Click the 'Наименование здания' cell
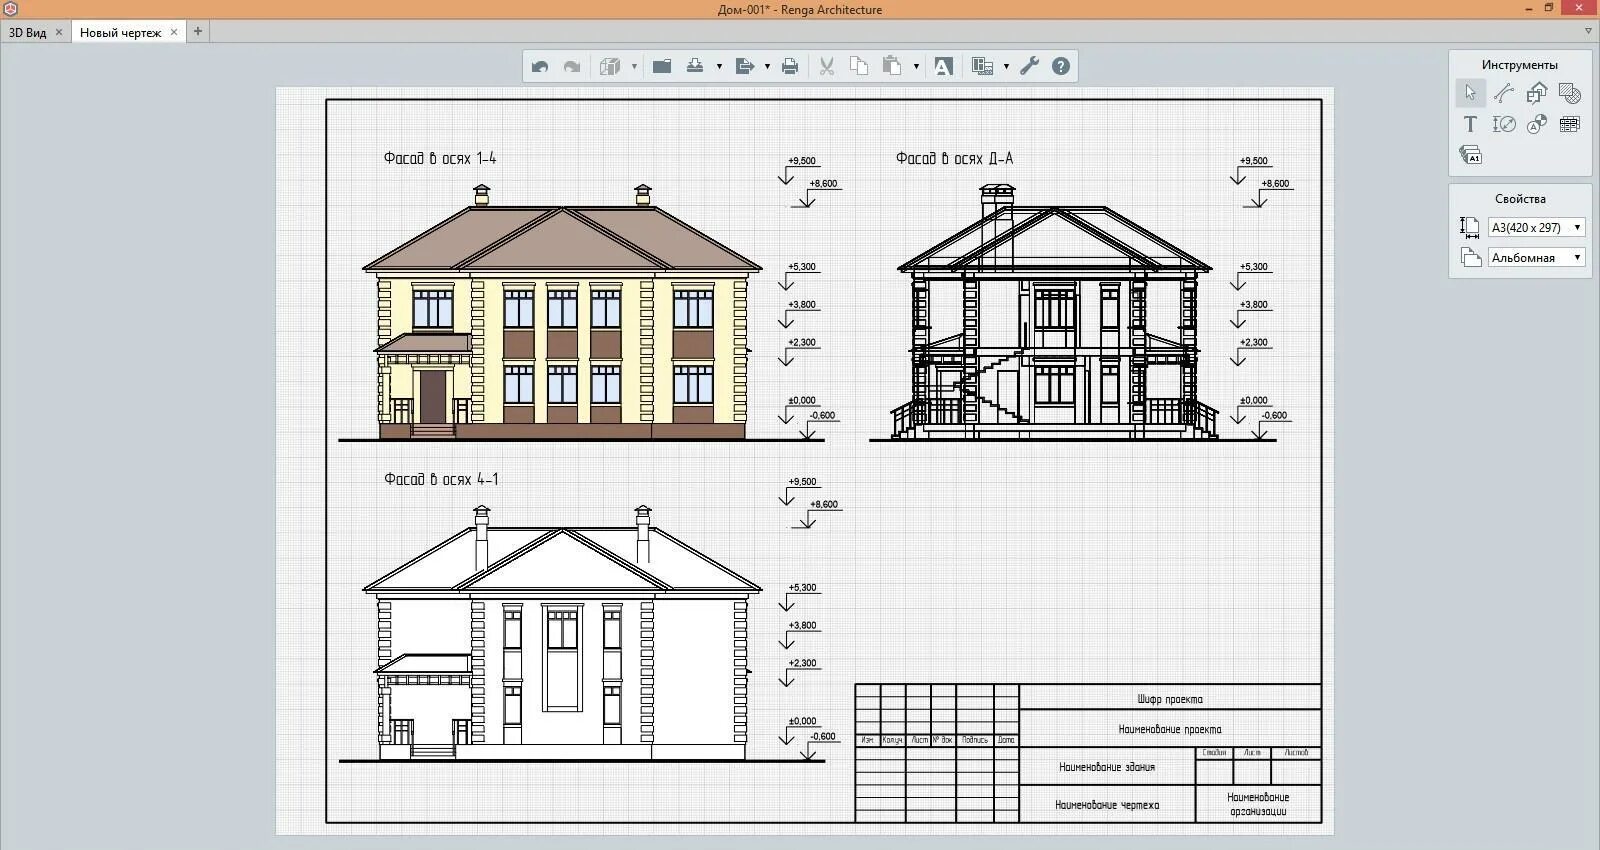 (x=1107, y=767)
